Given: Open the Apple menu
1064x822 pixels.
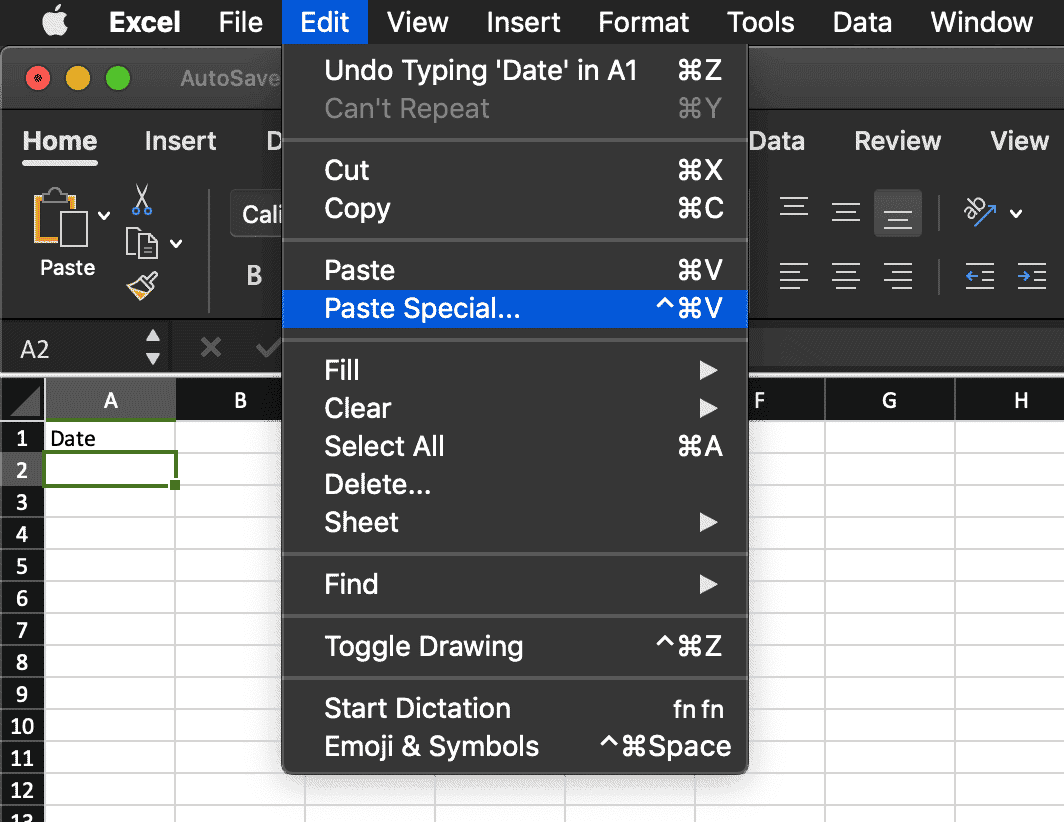Looking at the screenshot, I should click(55, 22).
